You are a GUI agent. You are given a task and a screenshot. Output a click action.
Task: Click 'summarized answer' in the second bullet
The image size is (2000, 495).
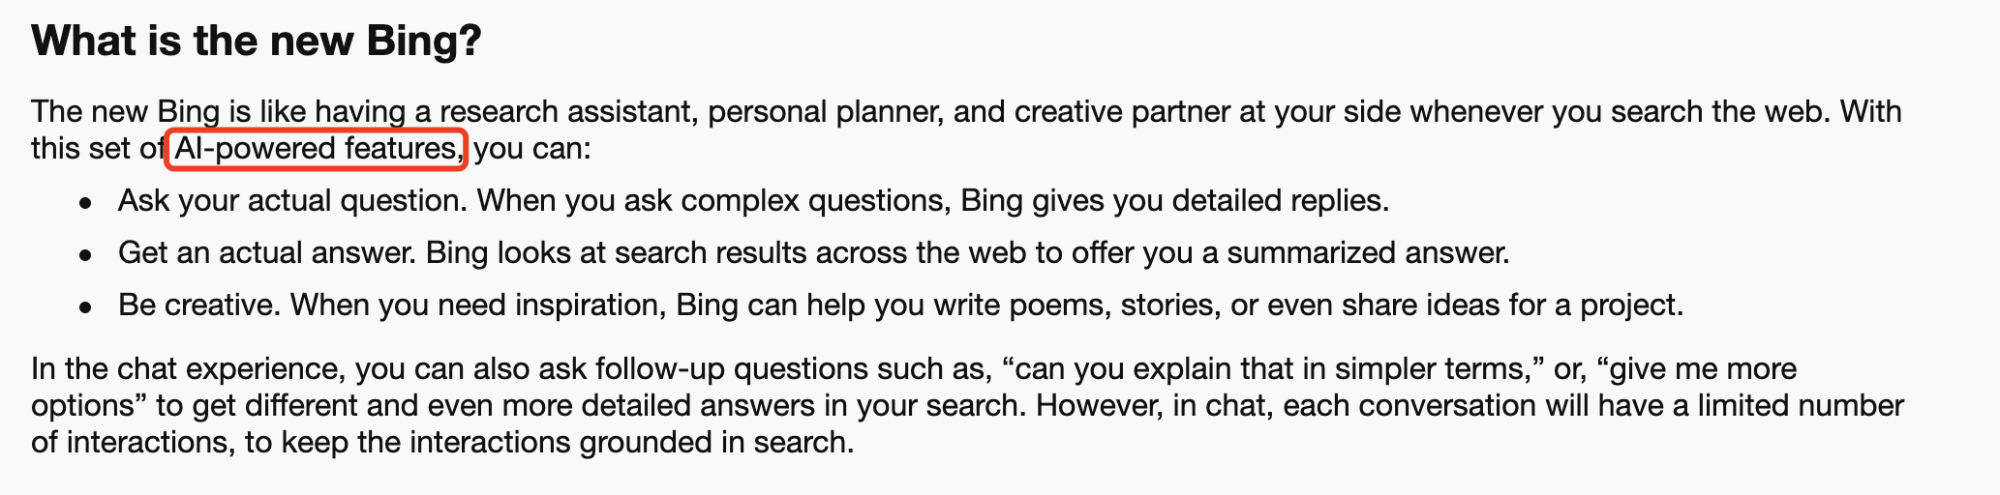click(x=1365, y=253)
